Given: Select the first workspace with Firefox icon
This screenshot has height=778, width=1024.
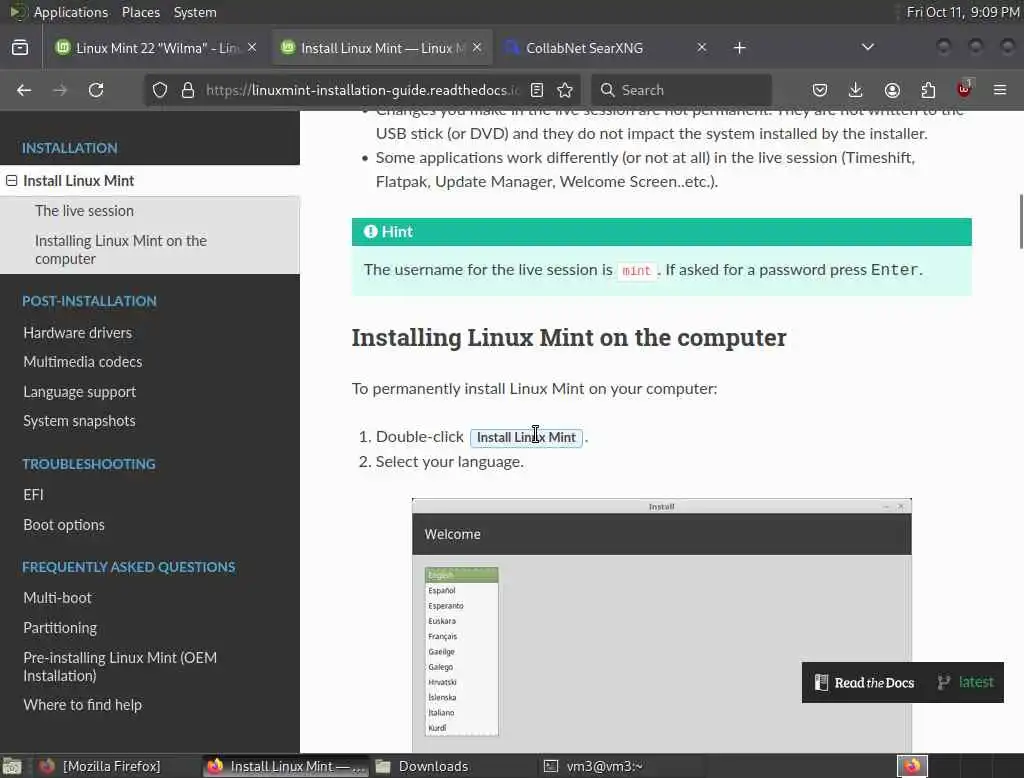Looking at the screenshot, I should [x=912, y=766].
